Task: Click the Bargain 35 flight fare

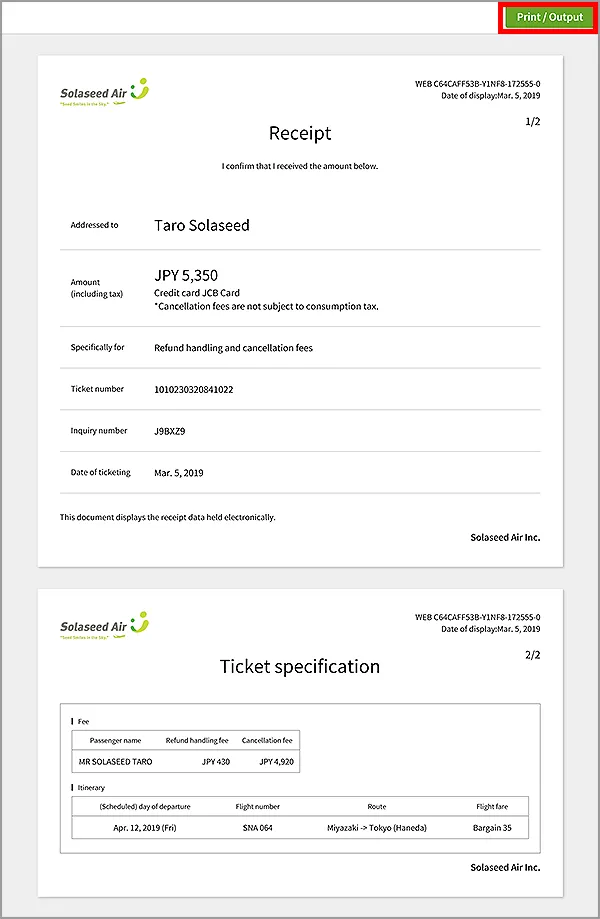Action: click(x=493, y=828)
